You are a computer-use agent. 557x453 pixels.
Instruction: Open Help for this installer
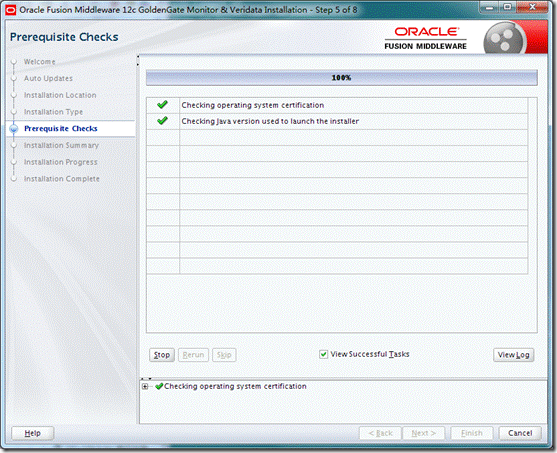32,433
